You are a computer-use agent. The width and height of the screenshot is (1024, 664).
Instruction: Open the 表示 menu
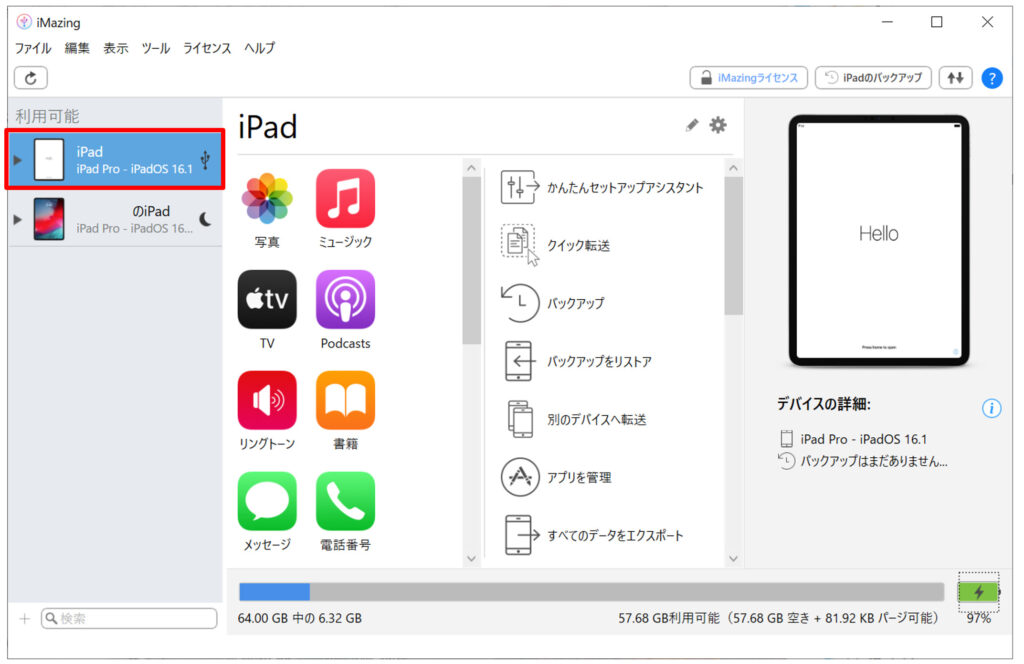(x=116, y=48)
